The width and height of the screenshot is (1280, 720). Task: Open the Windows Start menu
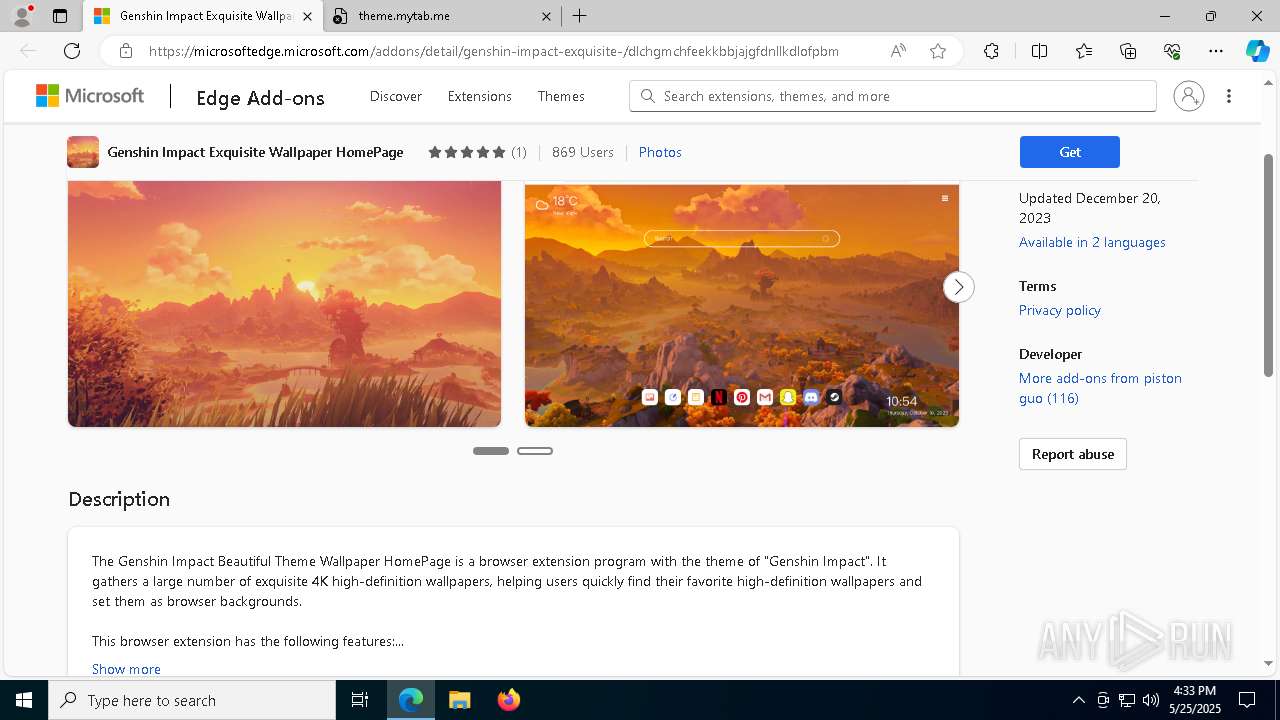point(24,700)
